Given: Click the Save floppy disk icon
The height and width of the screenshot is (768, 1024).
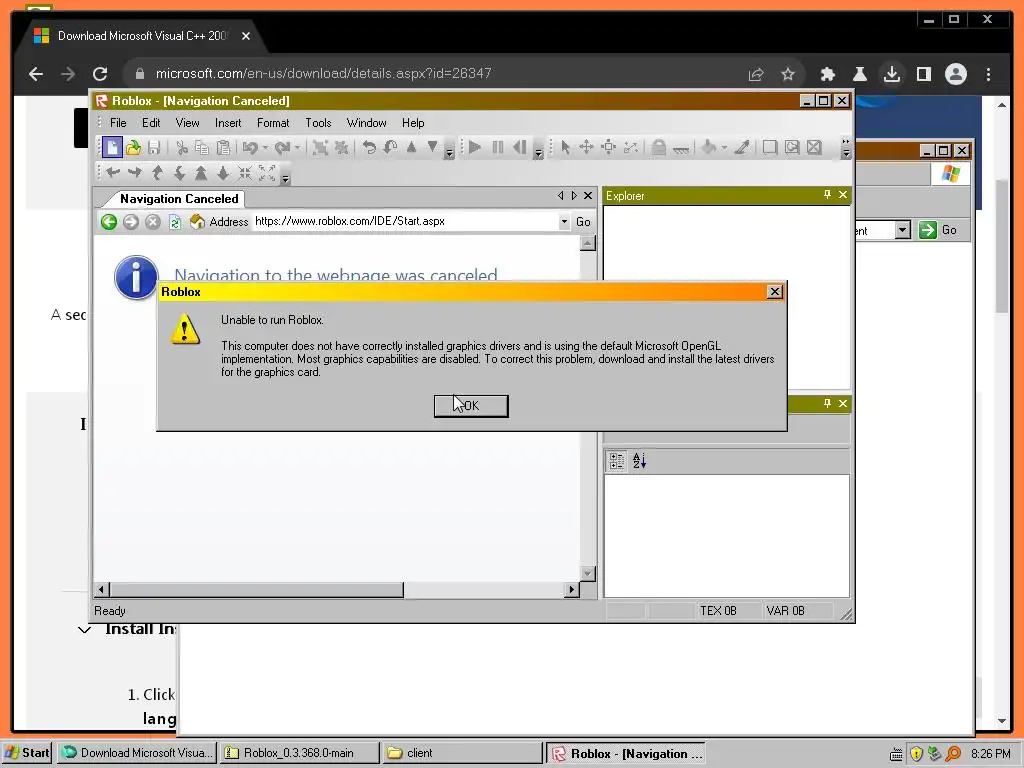Looking at the screenshot, I should pyautogui.click(x=154, y=148).
